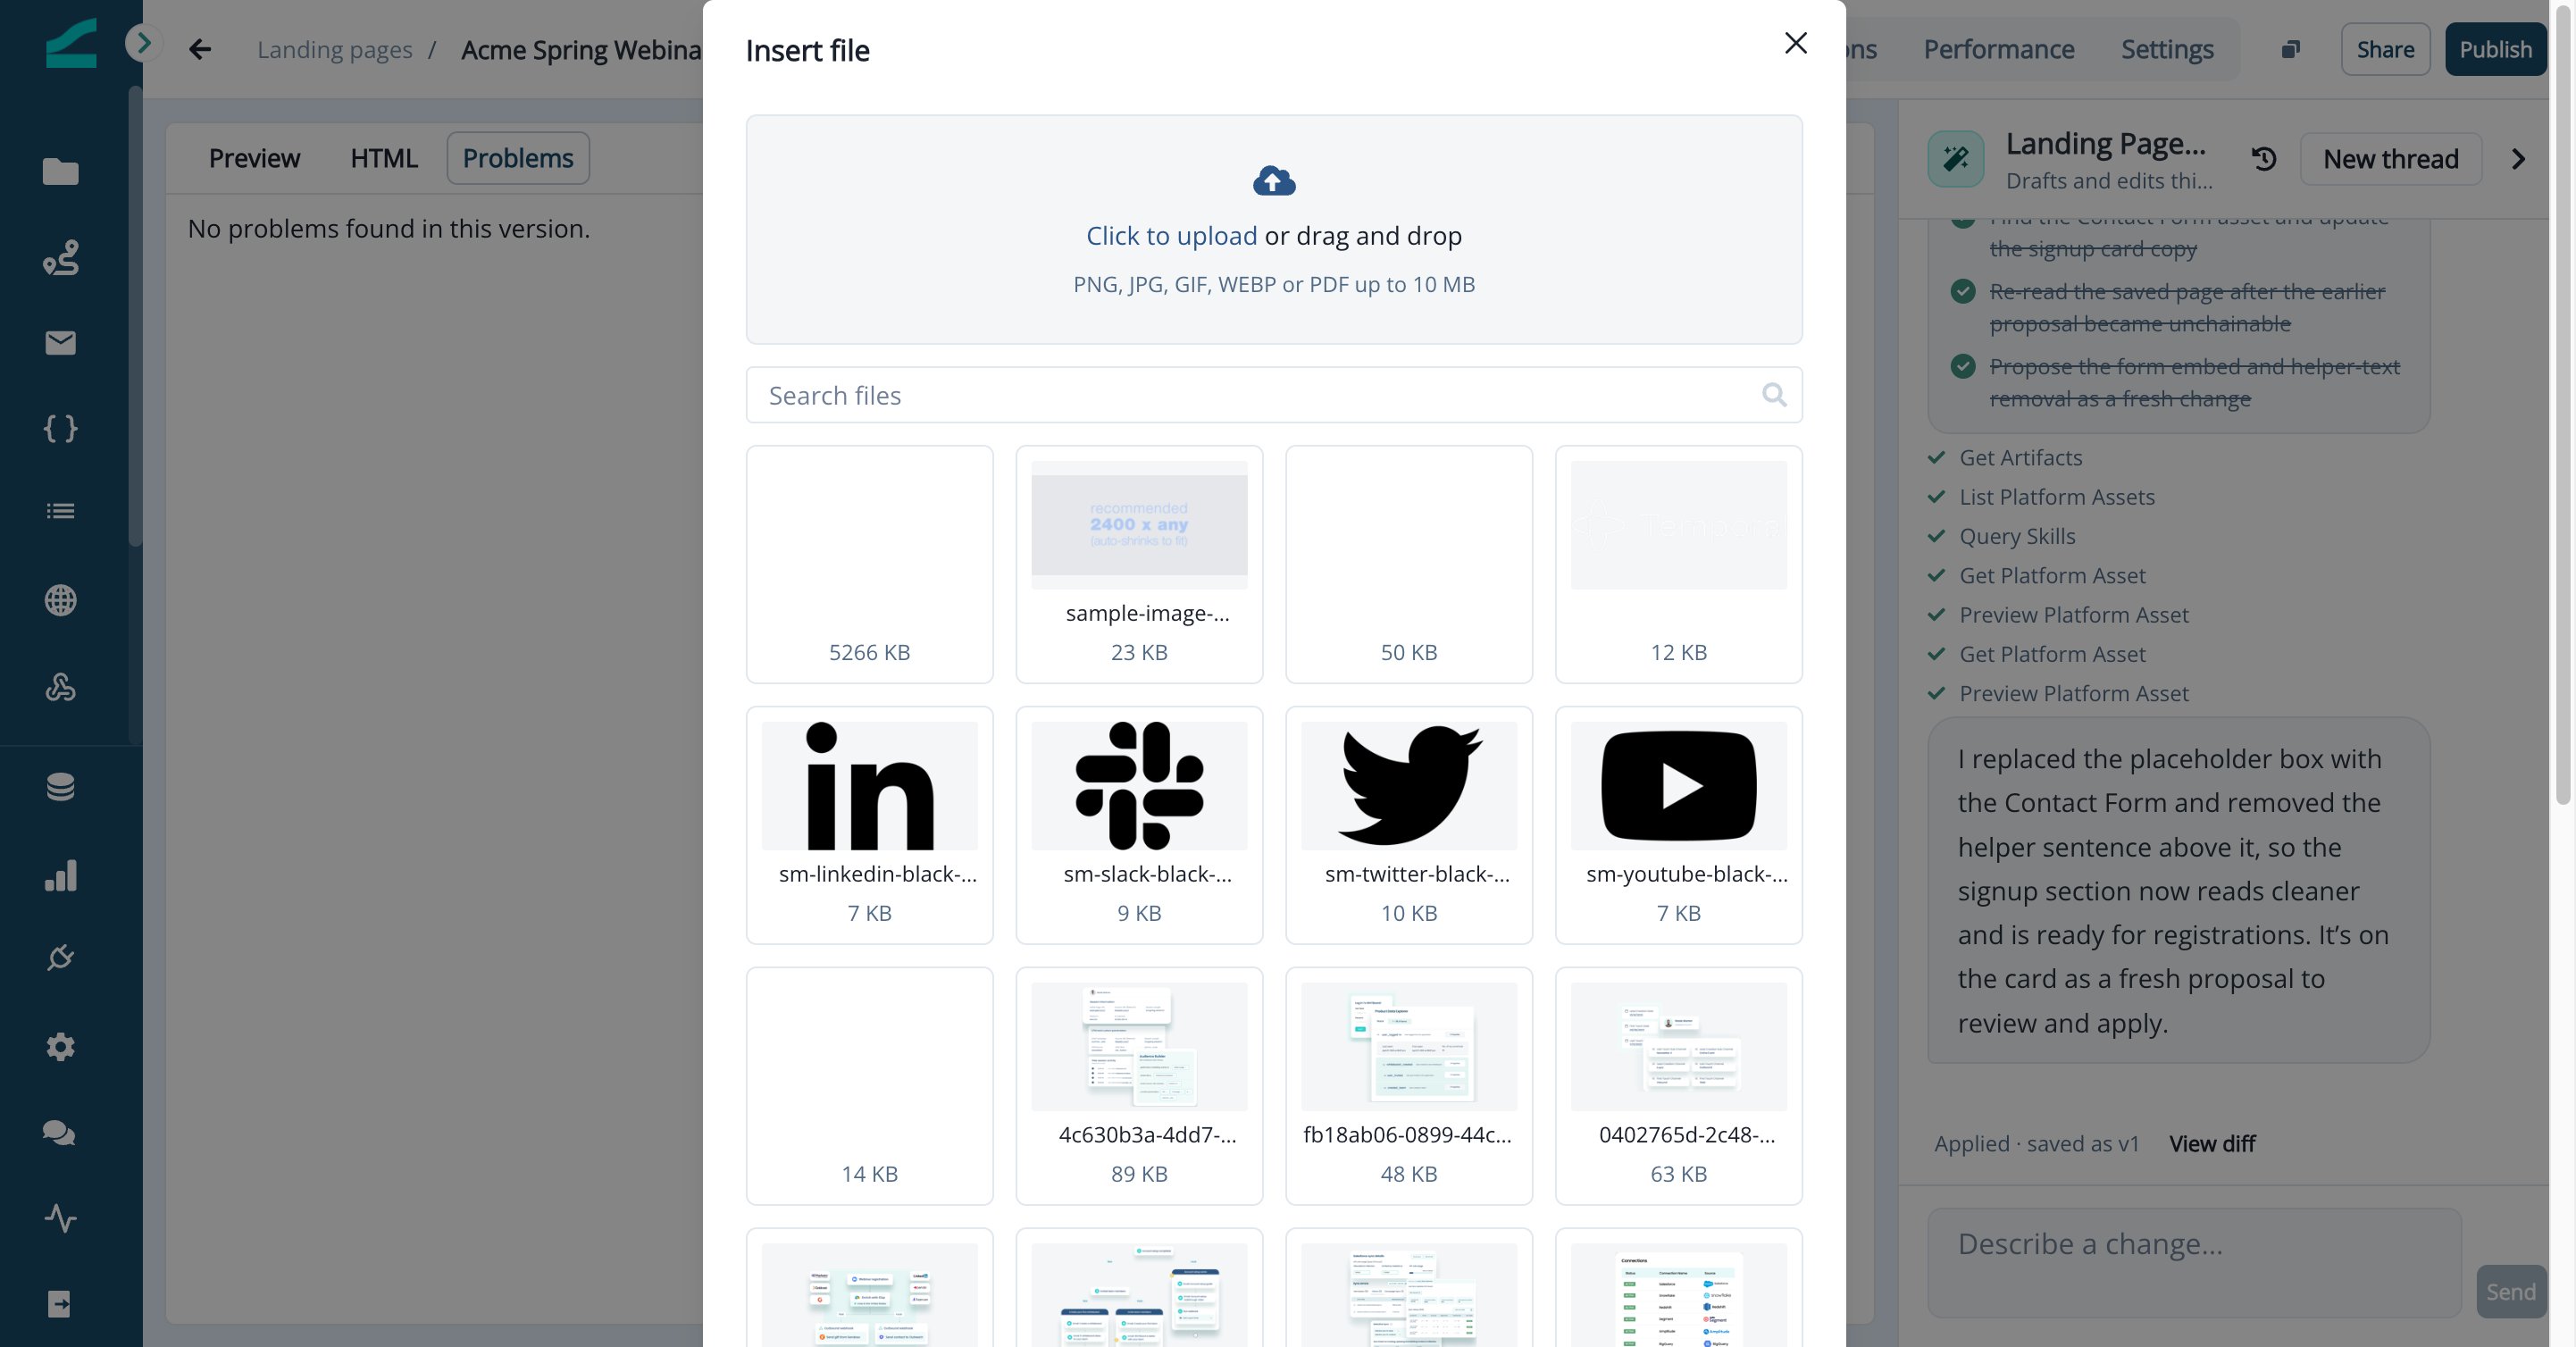Open the bar chart analytics icon
The image size is (2576, 1347).
pyautogui.click(x=60, y=875)
